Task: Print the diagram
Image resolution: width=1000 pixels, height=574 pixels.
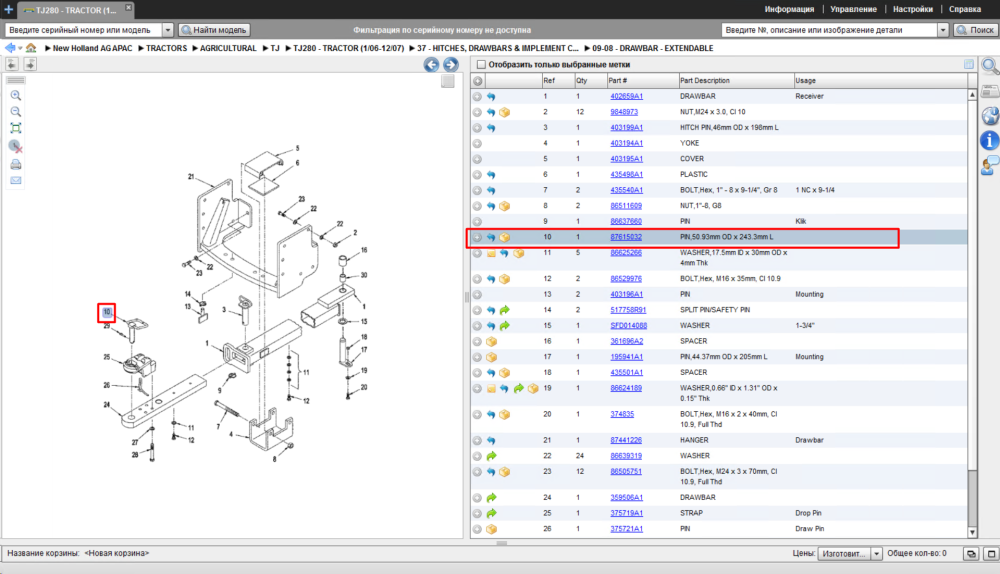Action: coord(16,165)
